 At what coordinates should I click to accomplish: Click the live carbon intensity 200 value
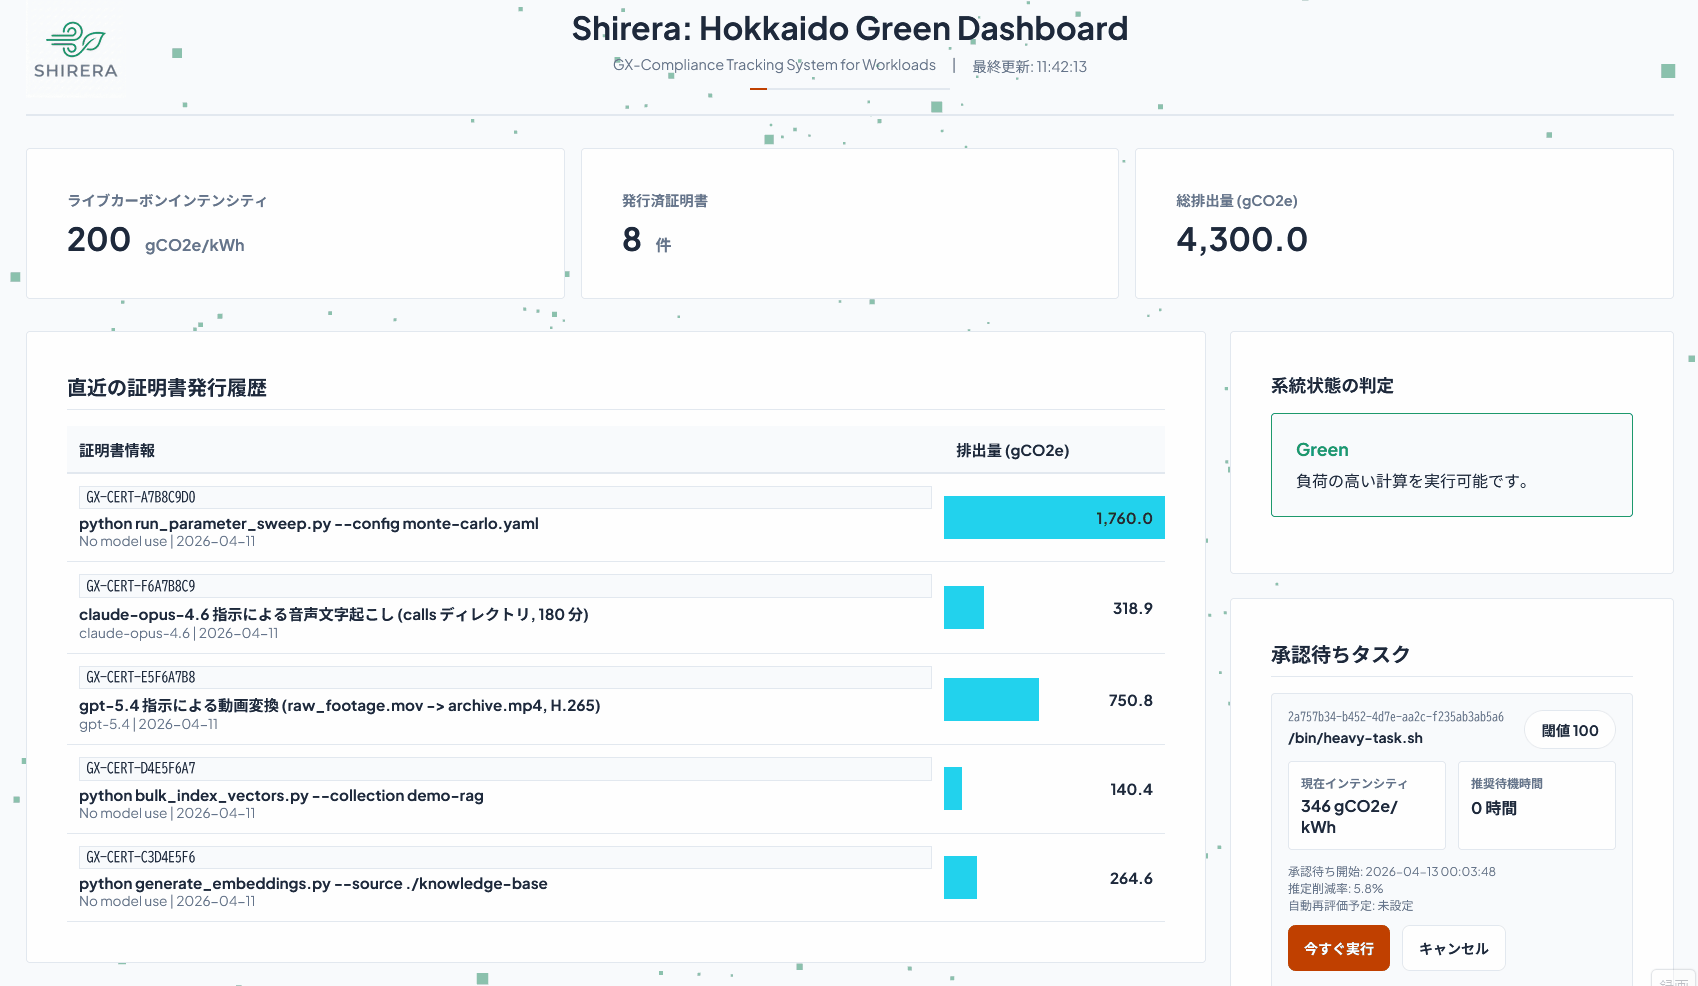pyautogui.click(x=99, y=240)
